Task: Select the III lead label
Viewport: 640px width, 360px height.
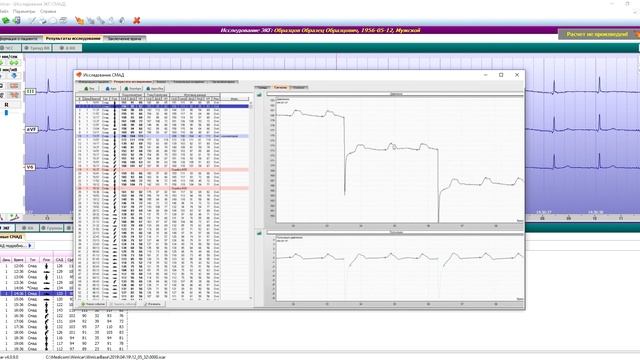Action: point(31,91)
